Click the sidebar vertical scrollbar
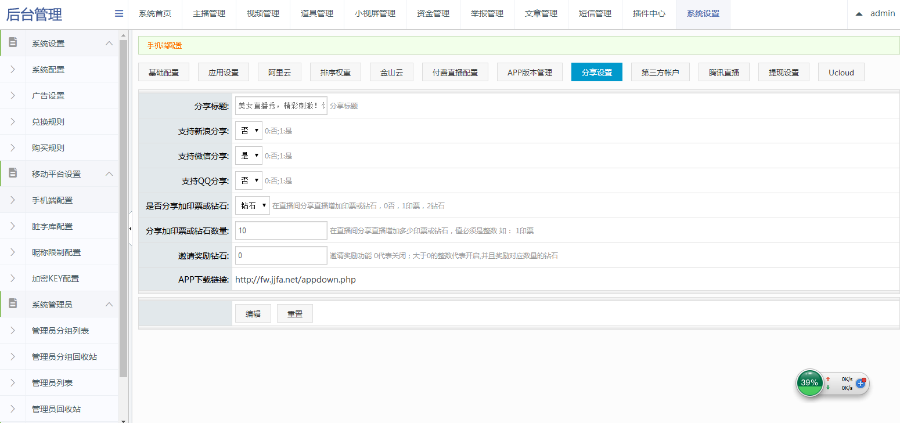900x423 pixels. click(x=123, y=207)
